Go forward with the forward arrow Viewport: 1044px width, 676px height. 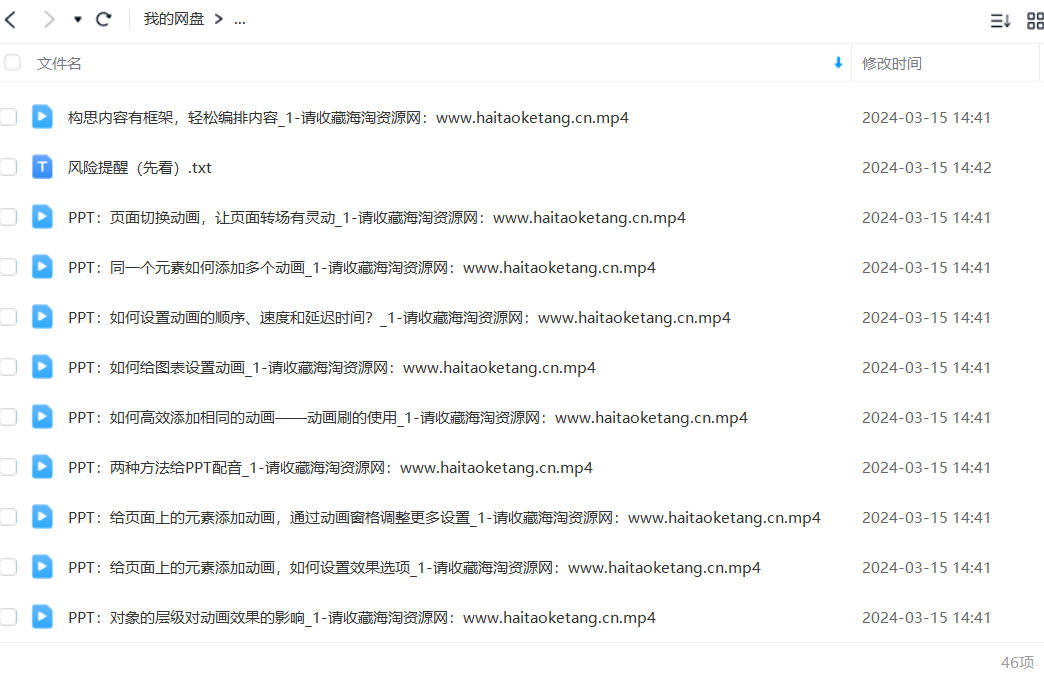tap(49, 20)
